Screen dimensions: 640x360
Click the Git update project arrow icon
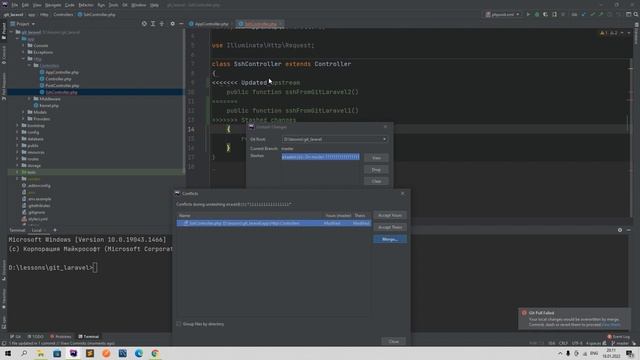coord(584,14)
